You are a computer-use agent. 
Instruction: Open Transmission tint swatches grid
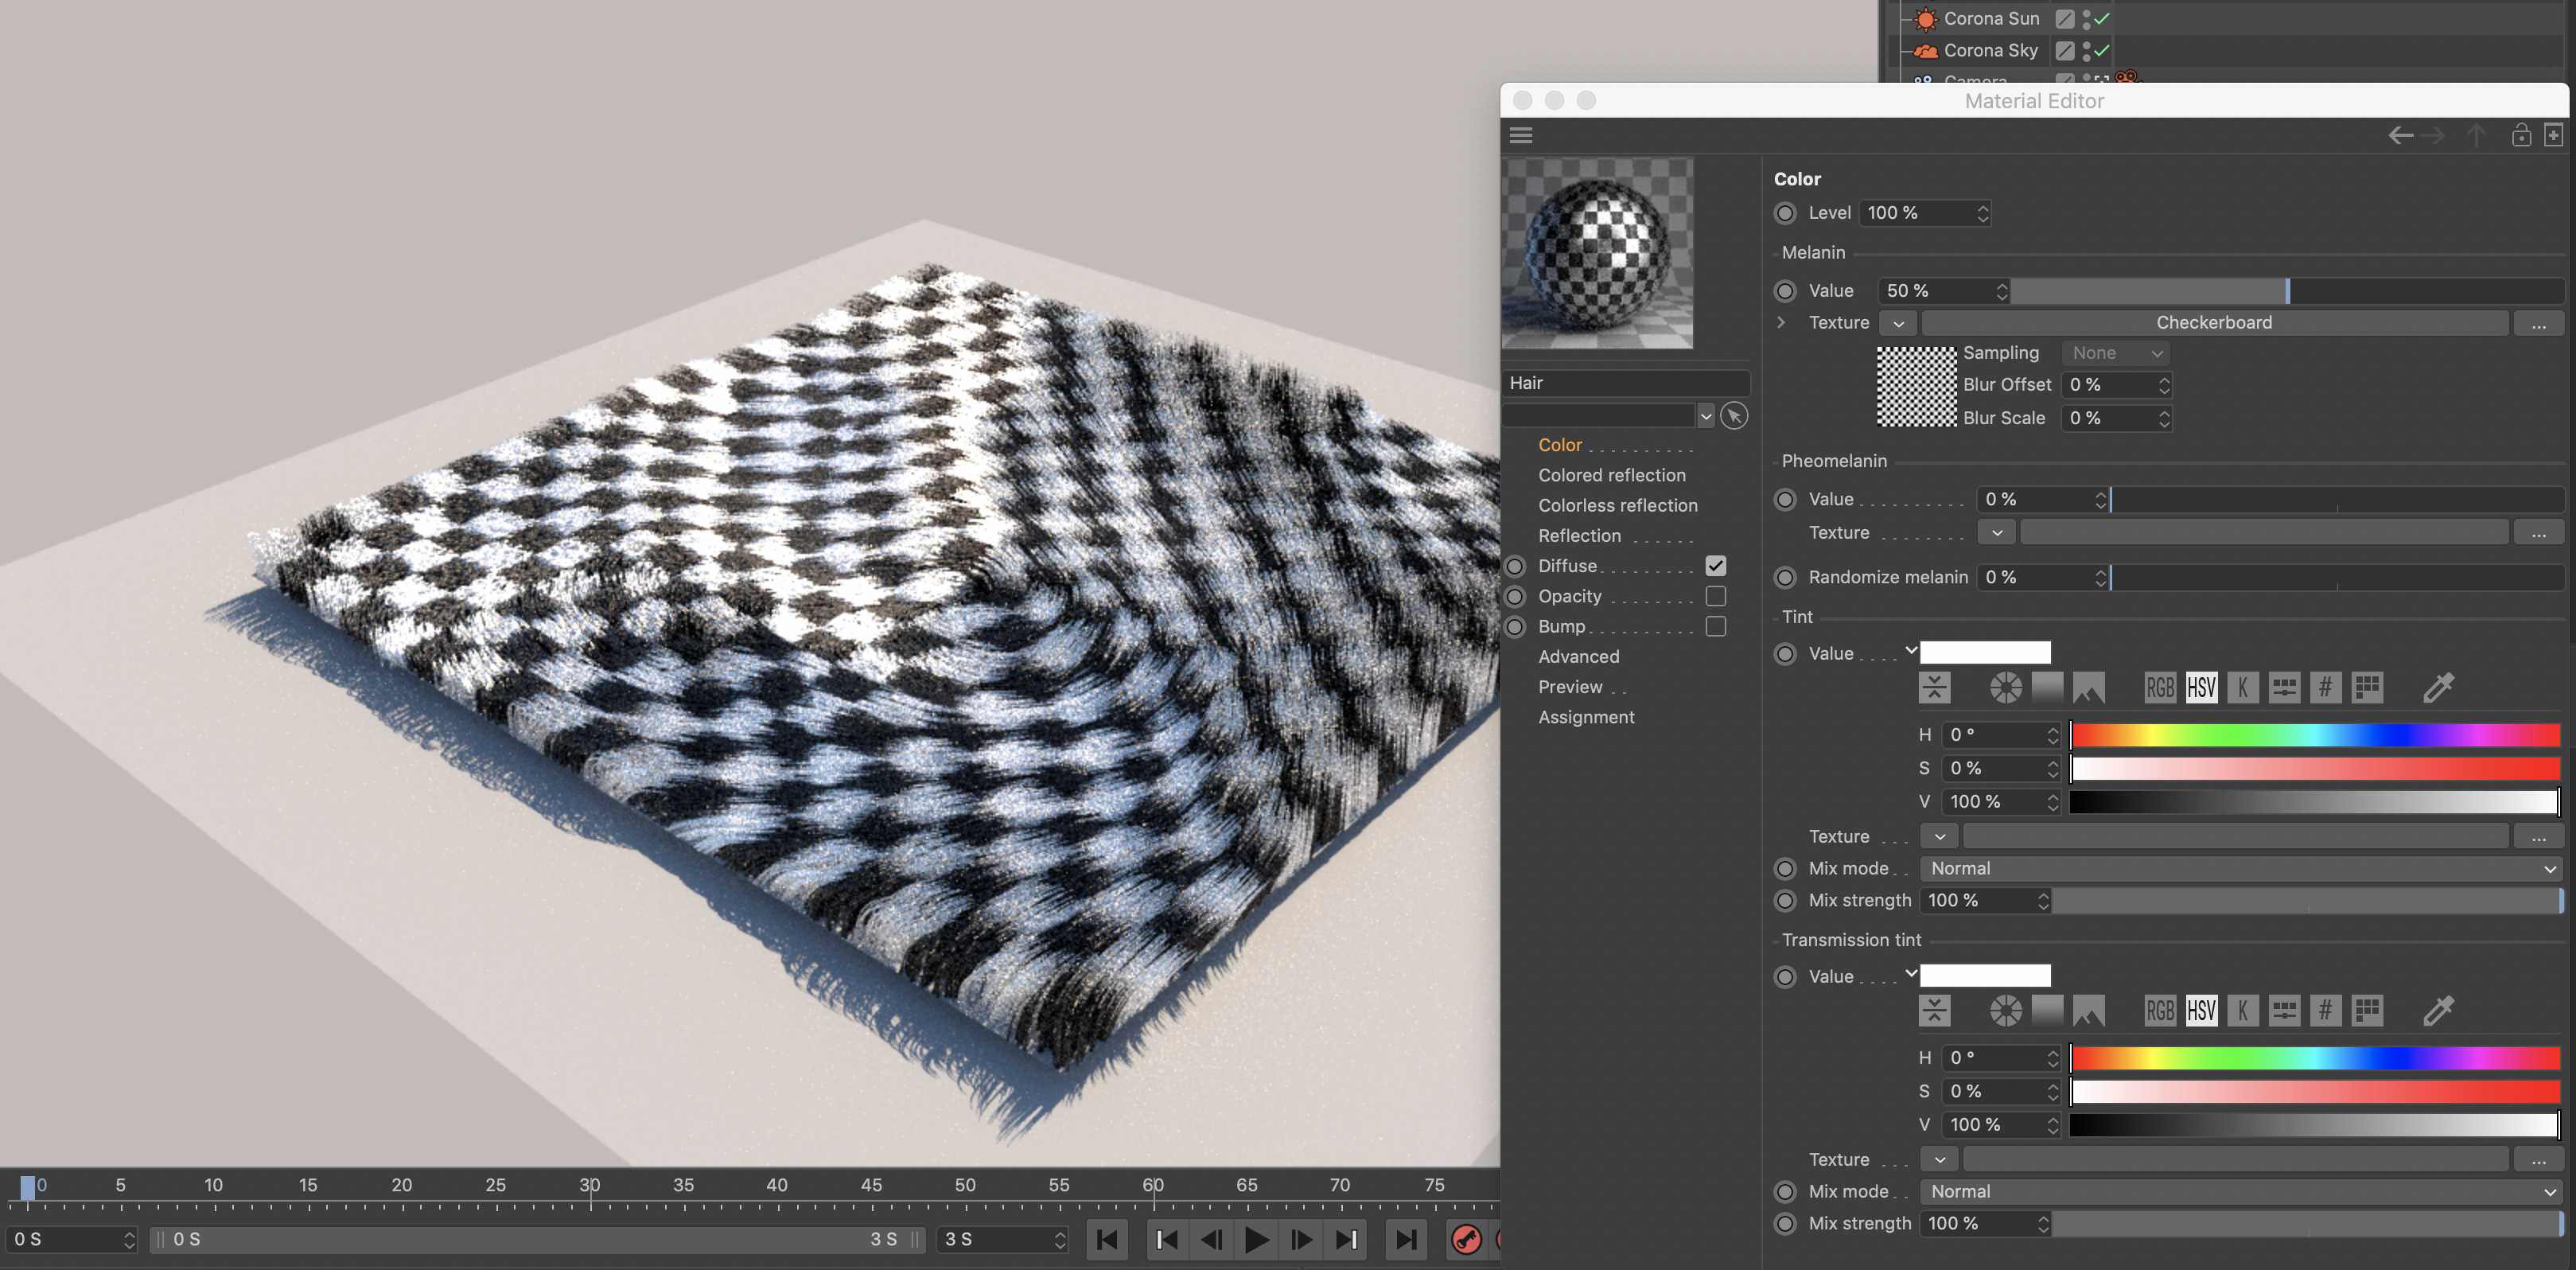[2366, 1010]
